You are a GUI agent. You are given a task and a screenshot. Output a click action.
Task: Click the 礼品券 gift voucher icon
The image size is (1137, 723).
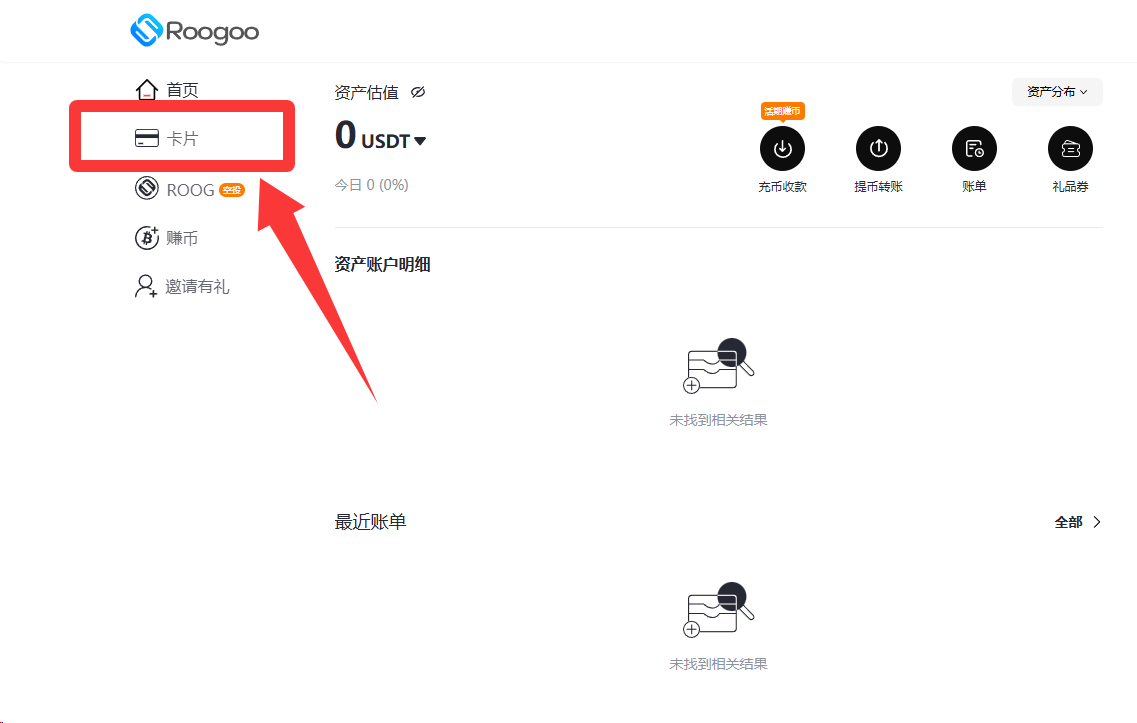(x=1070, y=149)
